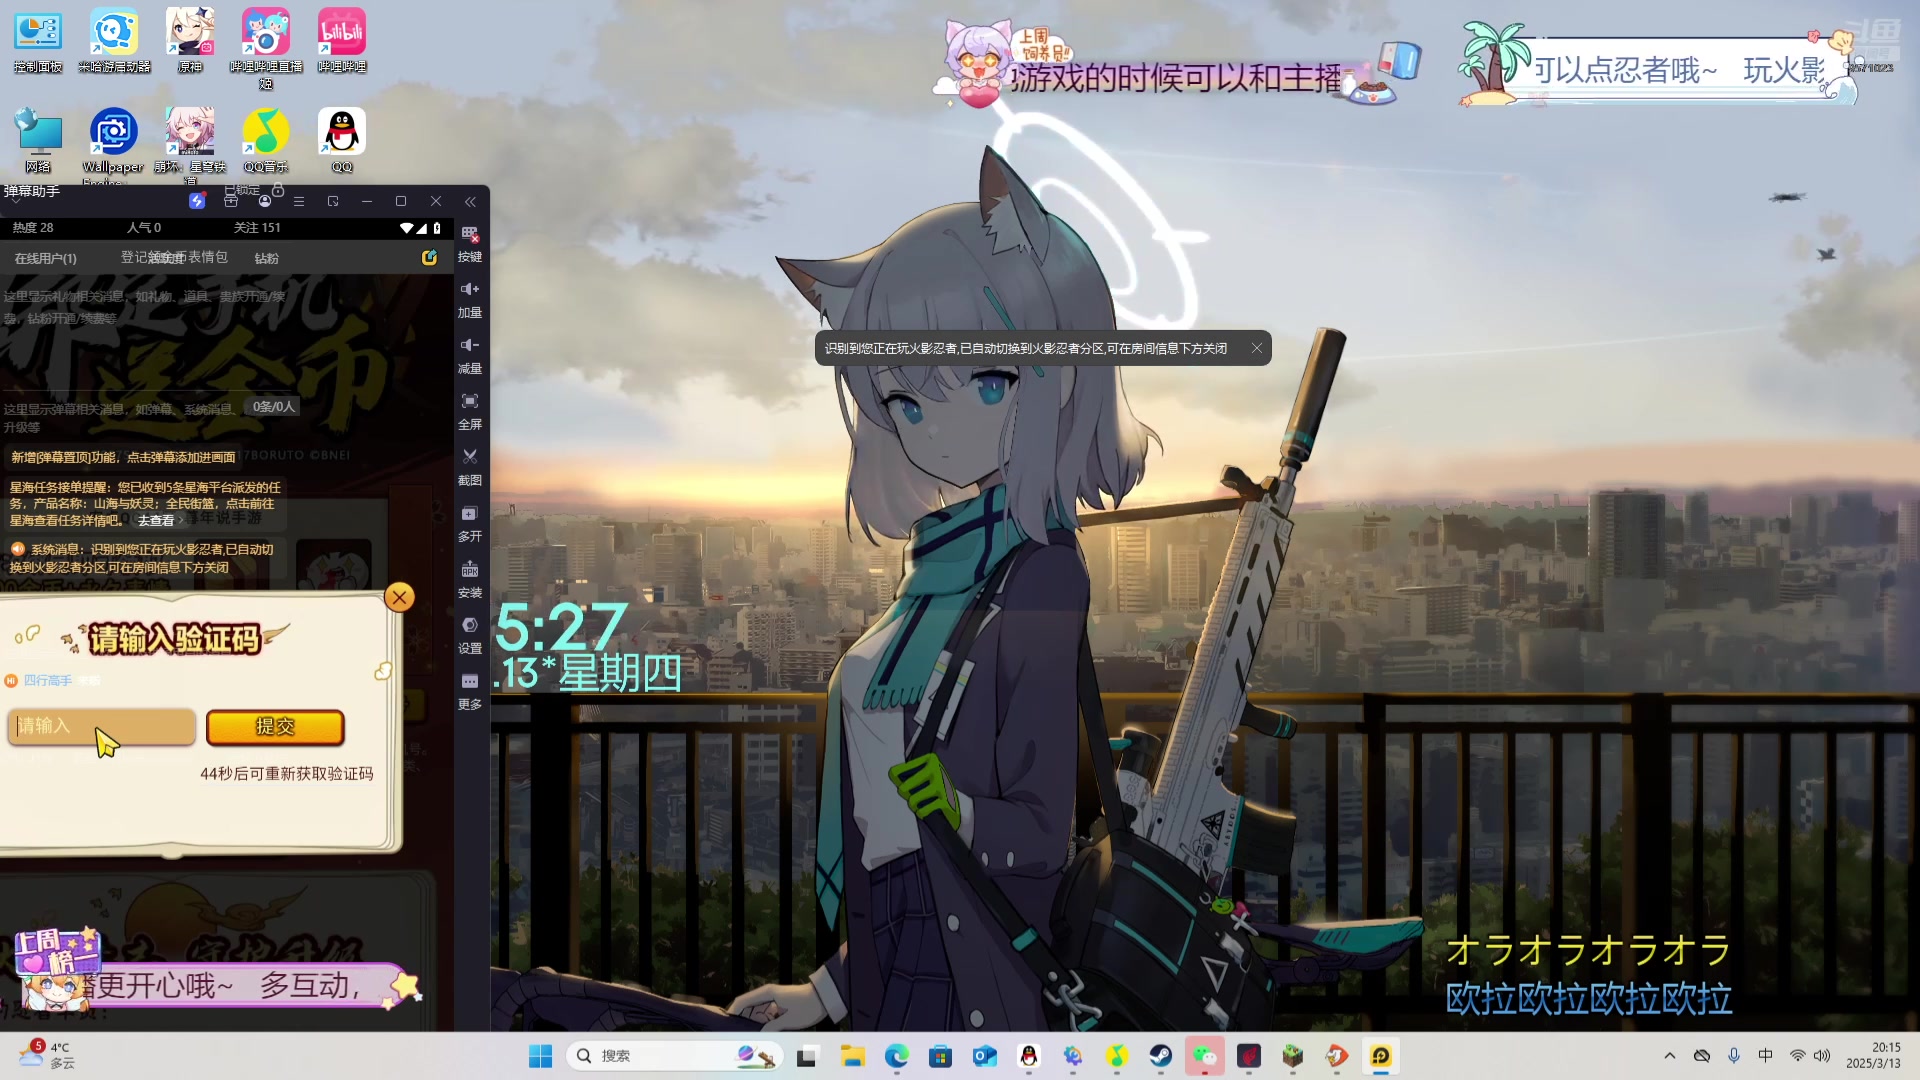Open the volume speaker tray icon
Viewport: 1920px width, 1080px height.
1822,1056
